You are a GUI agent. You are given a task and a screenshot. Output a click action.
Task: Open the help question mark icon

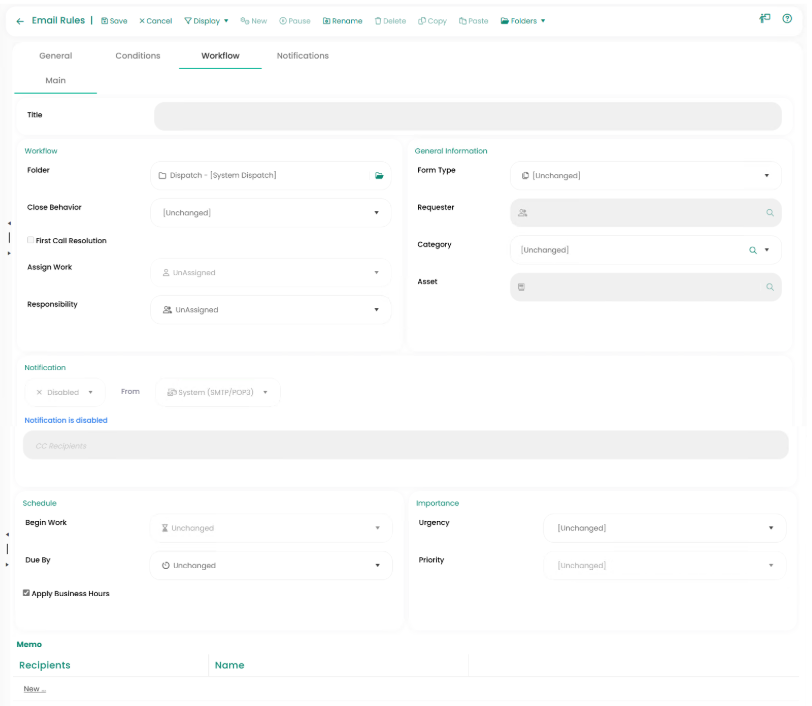pyautogui.click(x=787, y=19)
